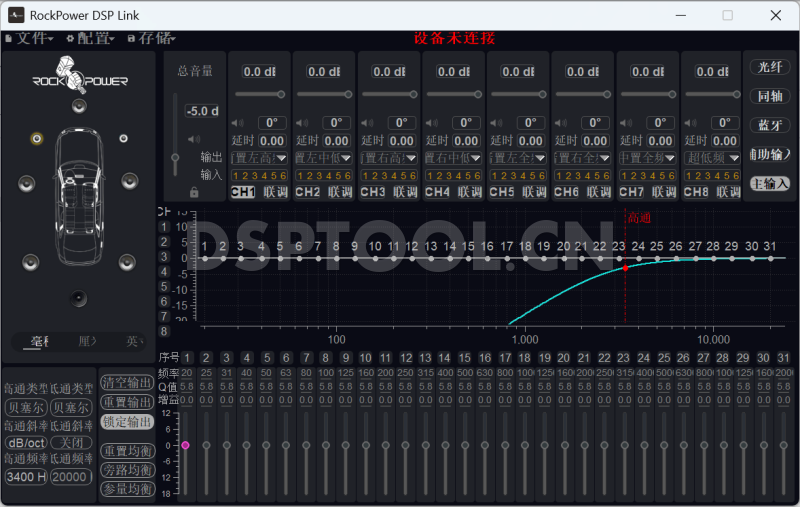The width and height of the screenshot is (800, 507).
Task: Click the subwoofer icon below the car
Action: [x=78, y=298]
